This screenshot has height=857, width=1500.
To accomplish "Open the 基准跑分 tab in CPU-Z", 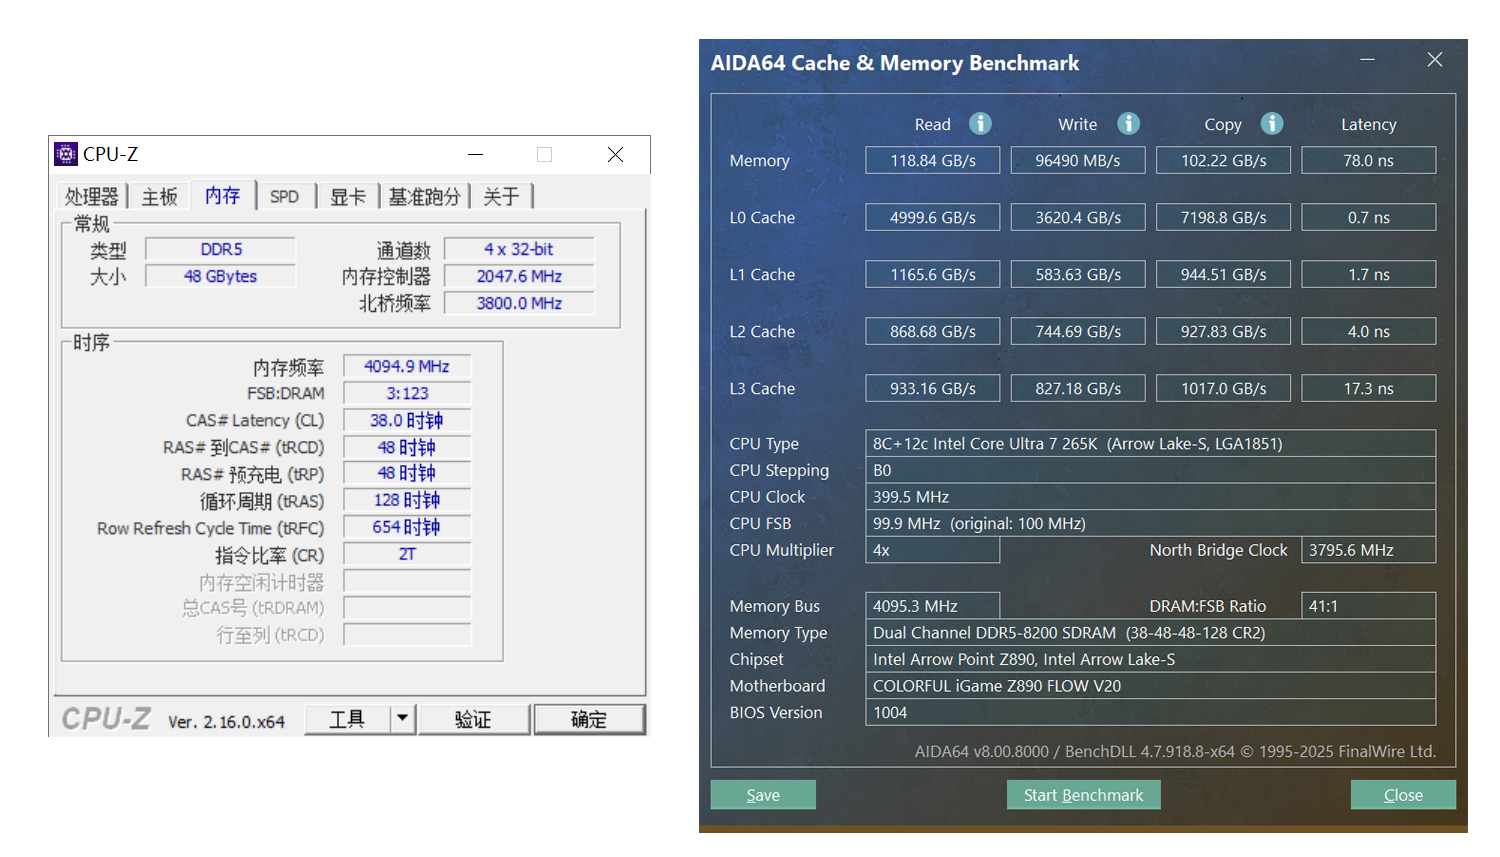I will [x=425, y=196].
